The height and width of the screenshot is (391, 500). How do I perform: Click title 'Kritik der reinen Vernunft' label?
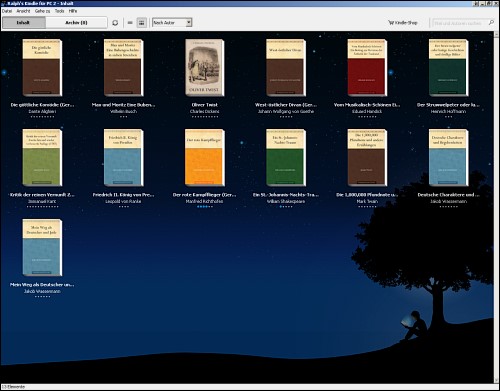pyautogui.click(x=42, y=195)
